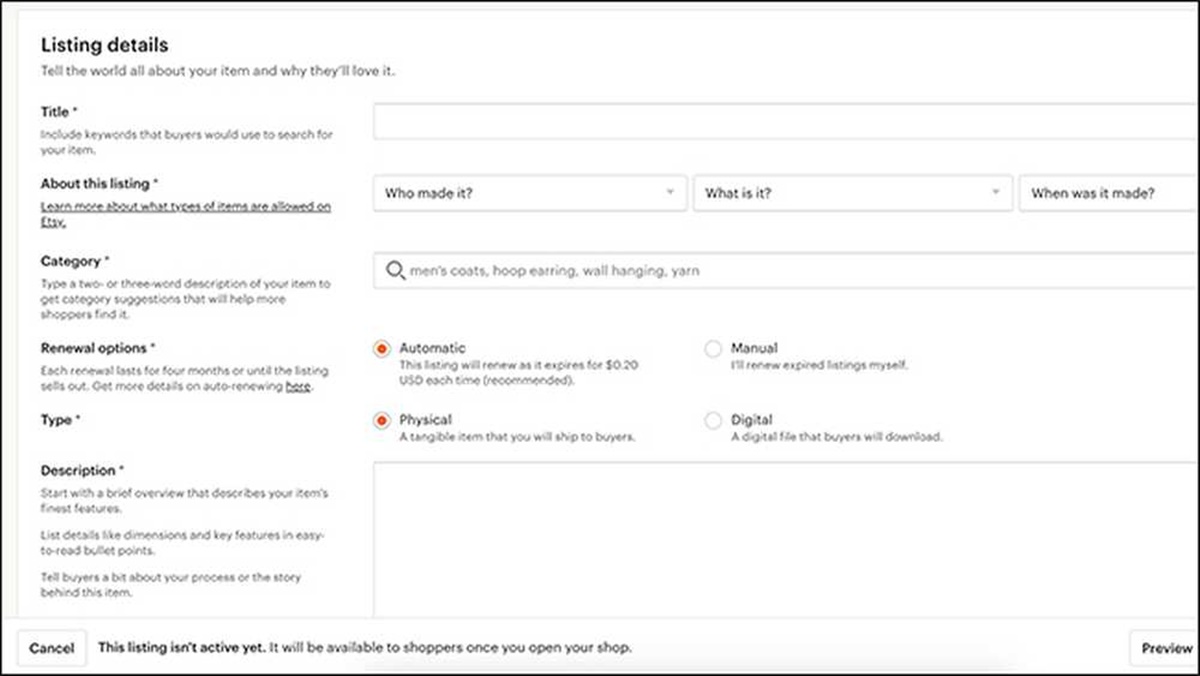Click the 'Renewal options' label
1200x676 pixels.
(94, 348)
